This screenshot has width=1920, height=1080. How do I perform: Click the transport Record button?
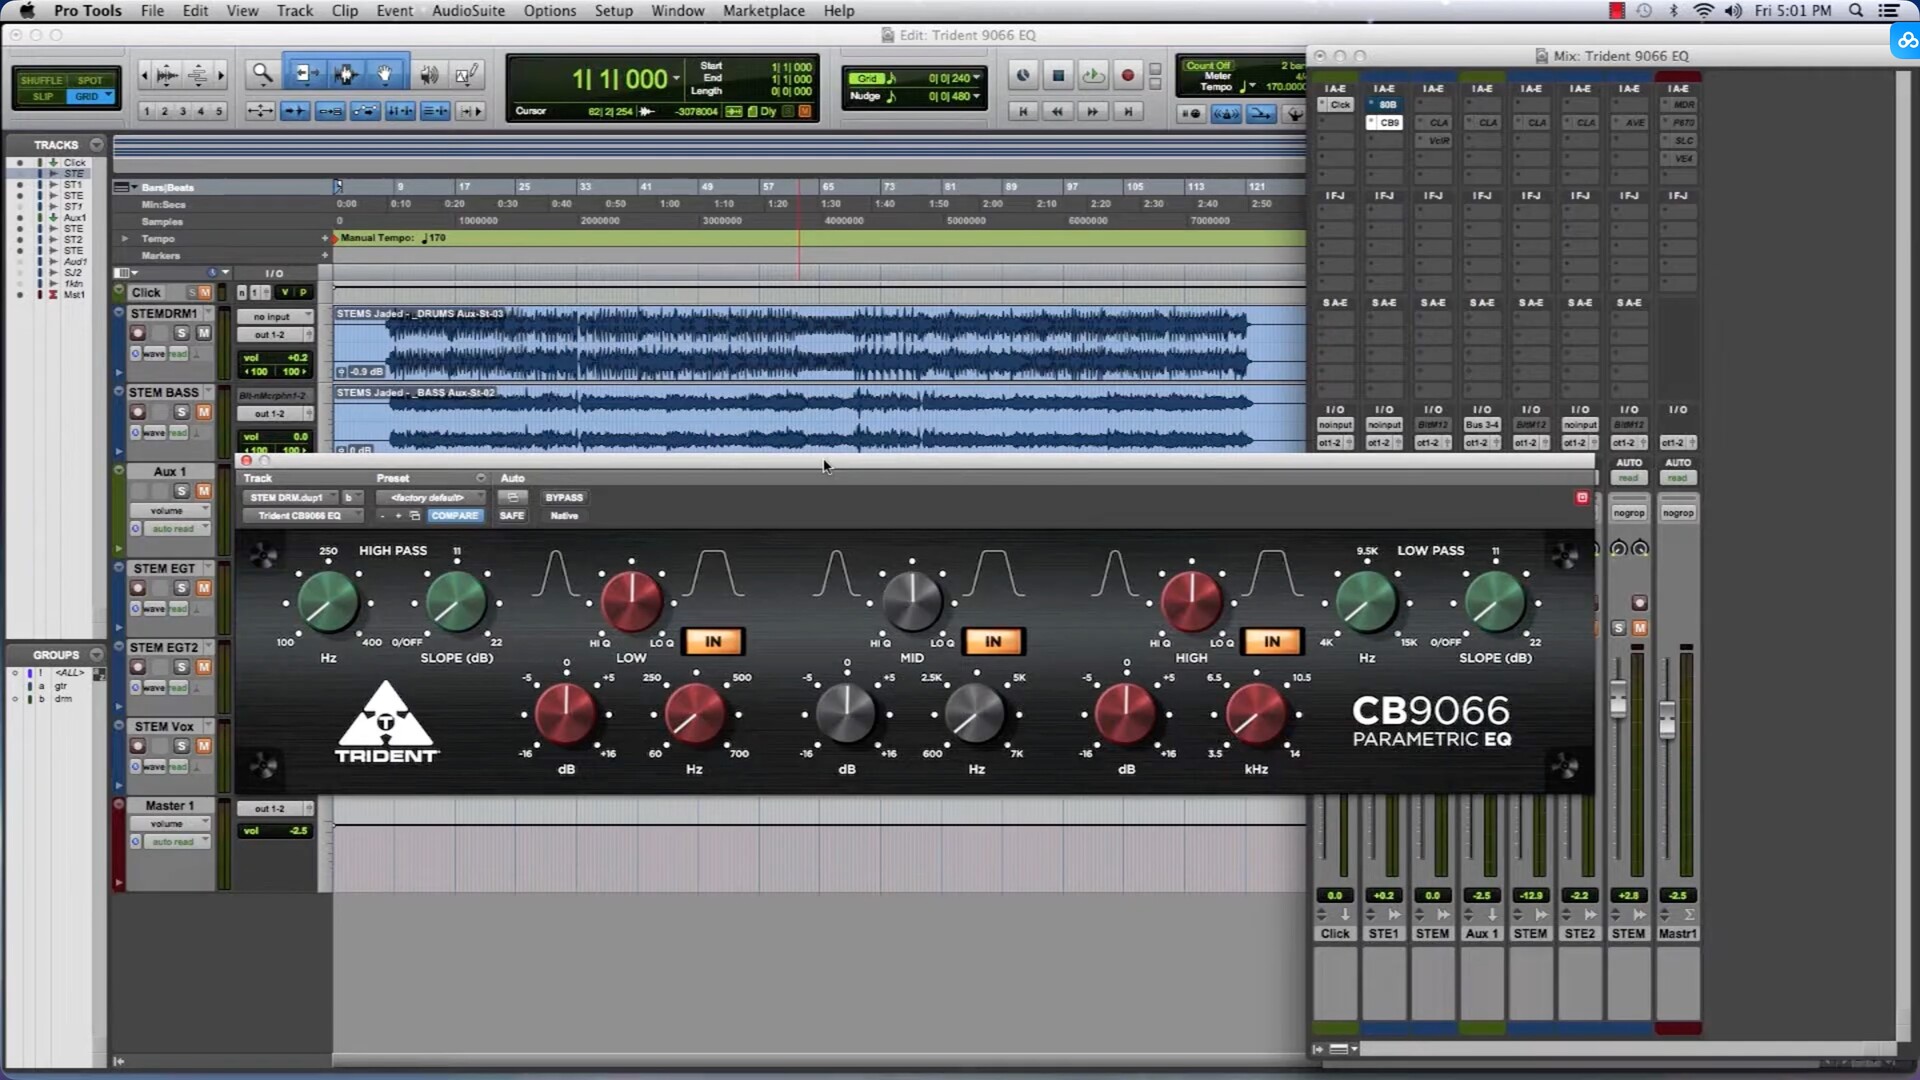click(x=1128, y=75)
